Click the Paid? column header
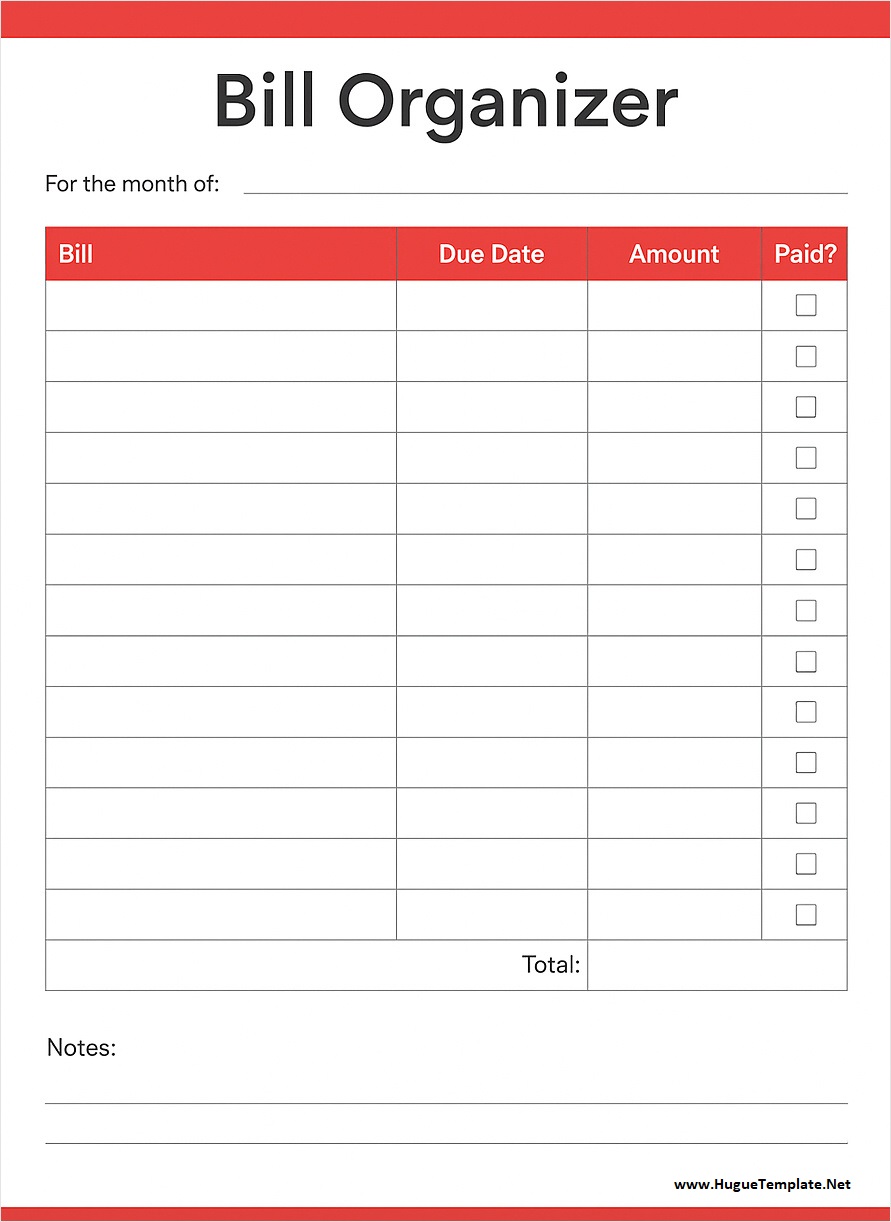 pos(805,254)
